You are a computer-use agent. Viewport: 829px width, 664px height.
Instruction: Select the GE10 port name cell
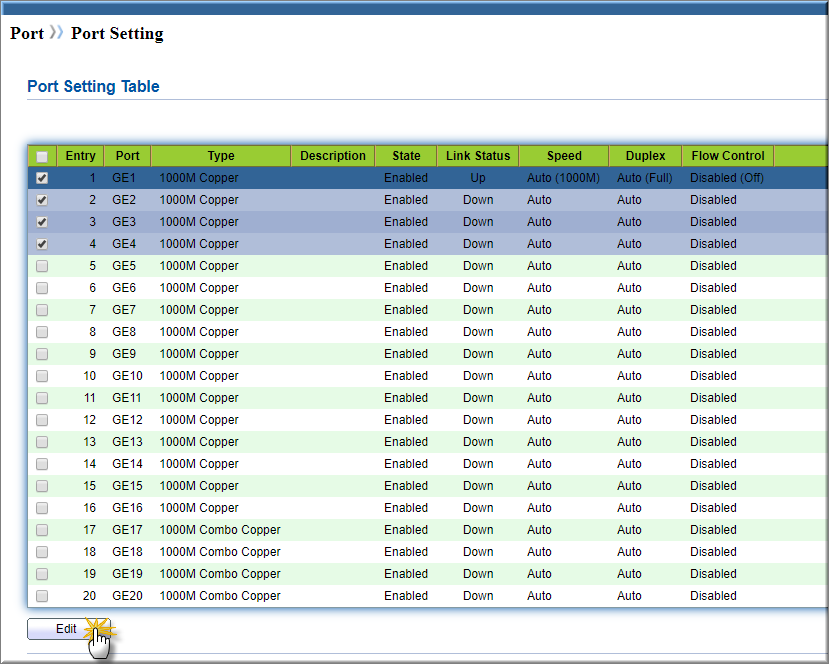tap(127, 376)
